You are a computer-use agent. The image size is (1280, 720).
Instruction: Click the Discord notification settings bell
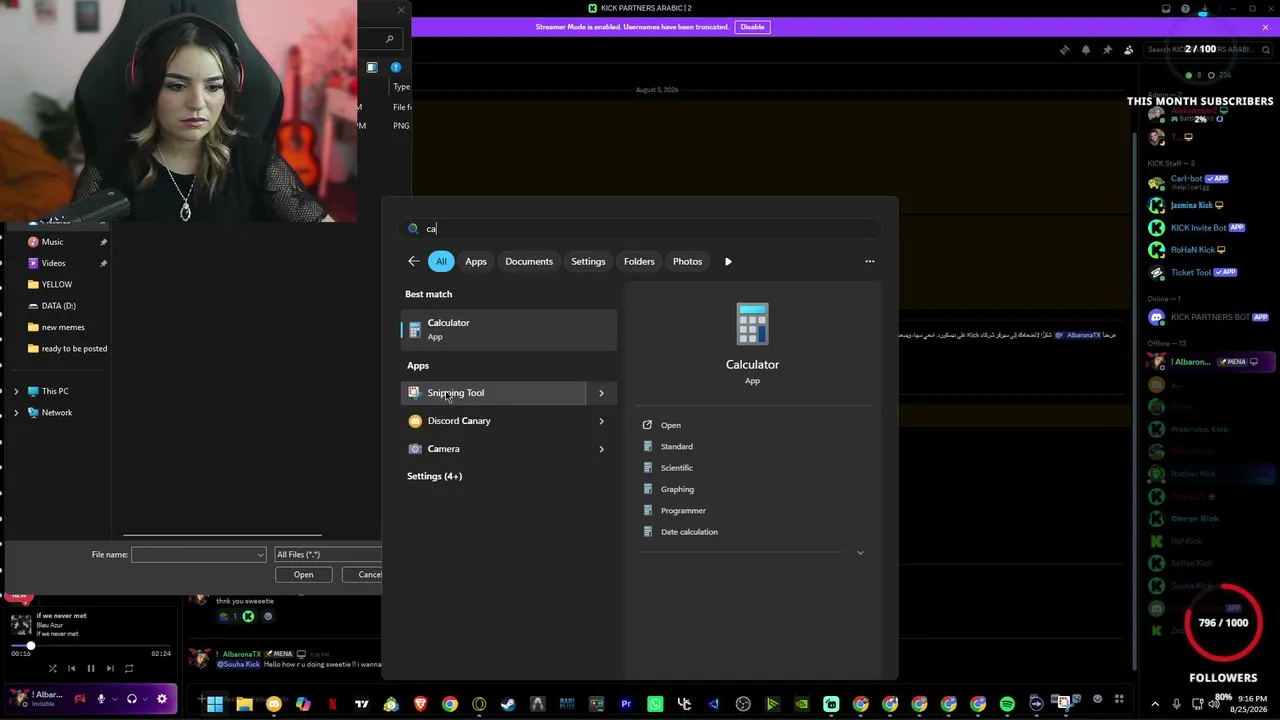[x=1086, y=50]
